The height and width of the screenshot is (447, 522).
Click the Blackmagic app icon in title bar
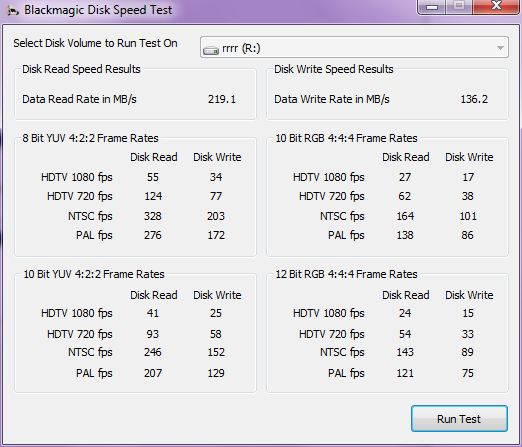pyautogui.click(x=13, y=11)
